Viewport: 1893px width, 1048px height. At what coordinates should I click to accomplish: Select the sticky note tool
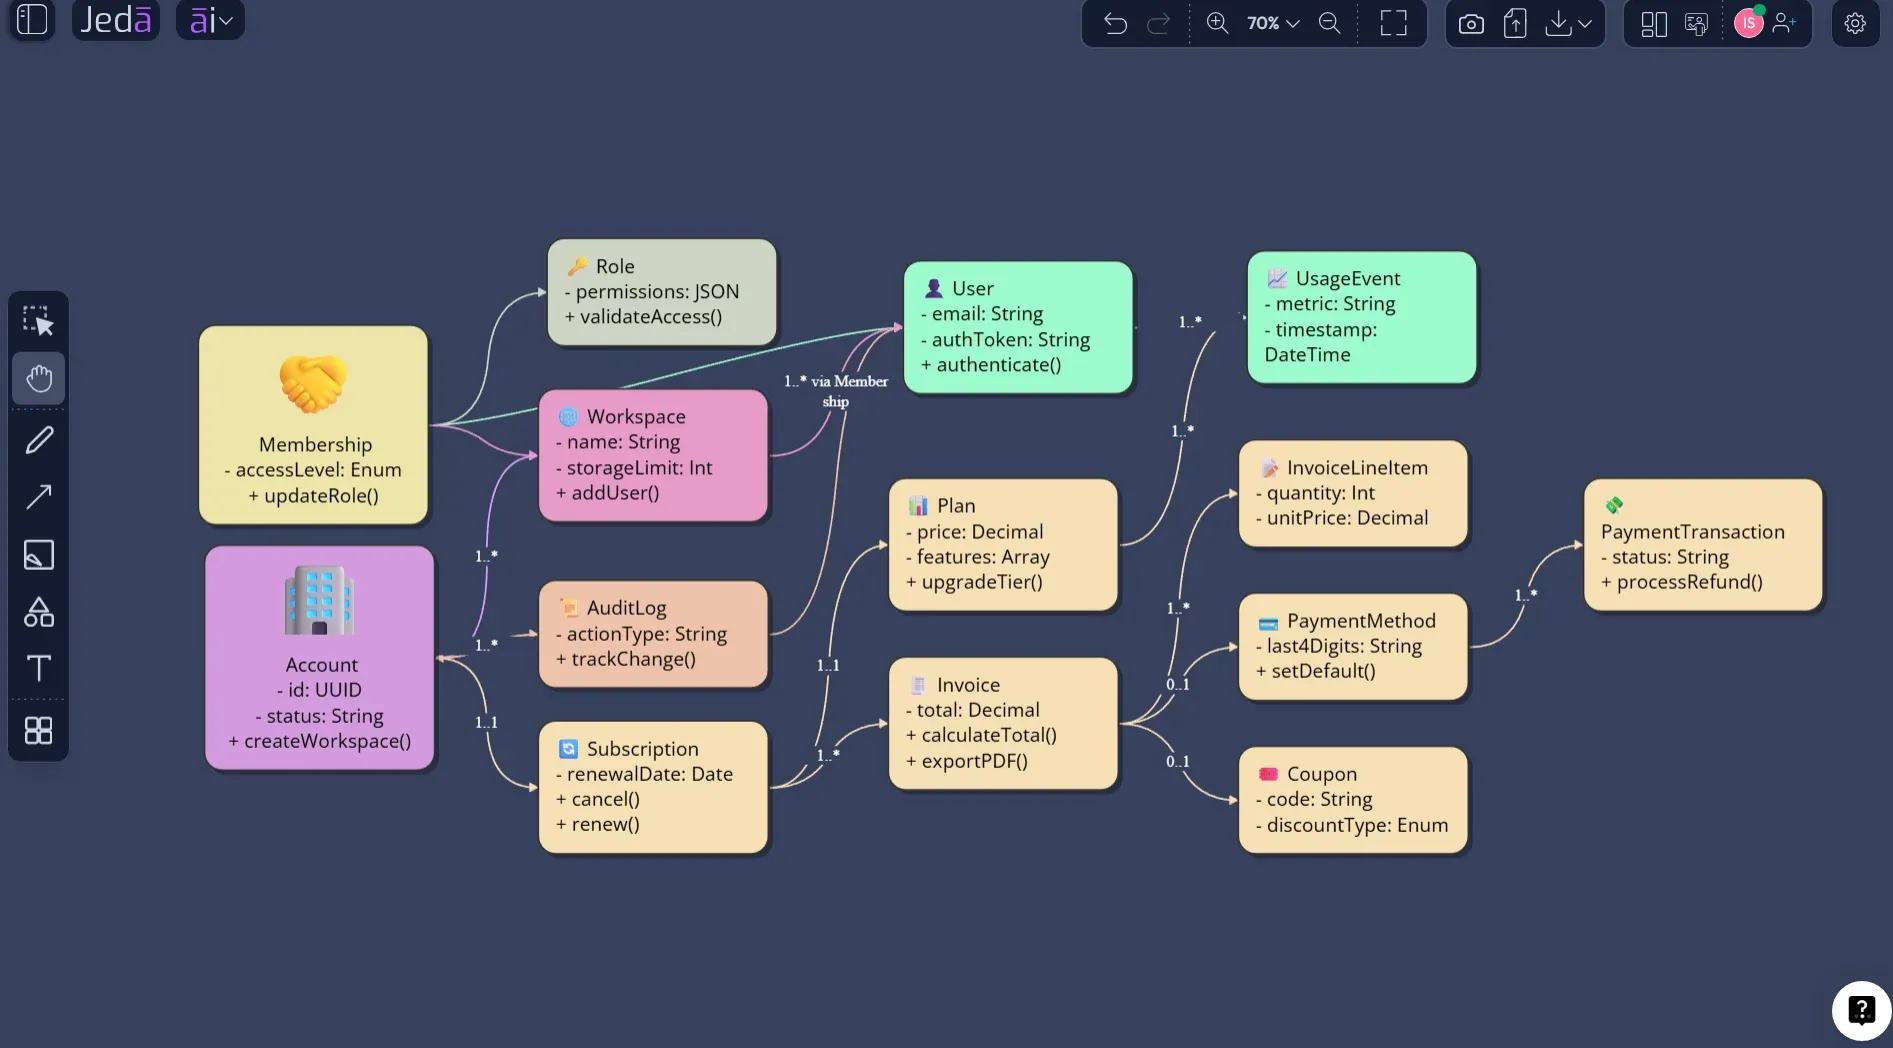(x=39, y=554)
